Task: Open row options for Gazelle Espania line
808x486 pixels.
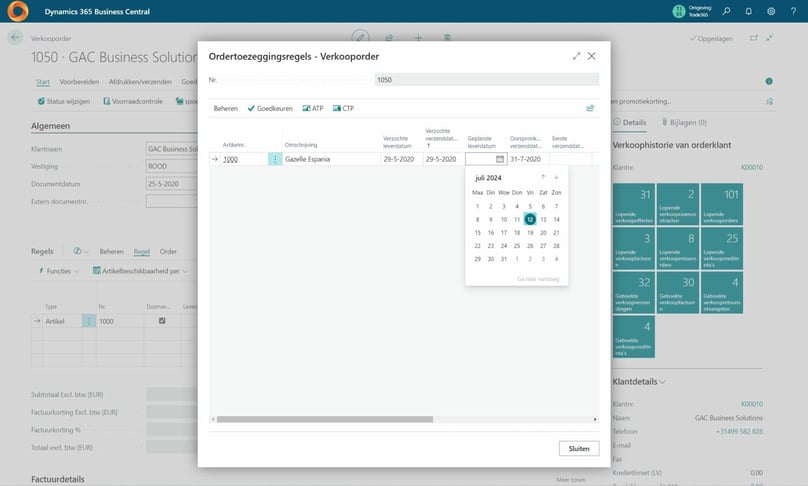Action: [275, 159]
